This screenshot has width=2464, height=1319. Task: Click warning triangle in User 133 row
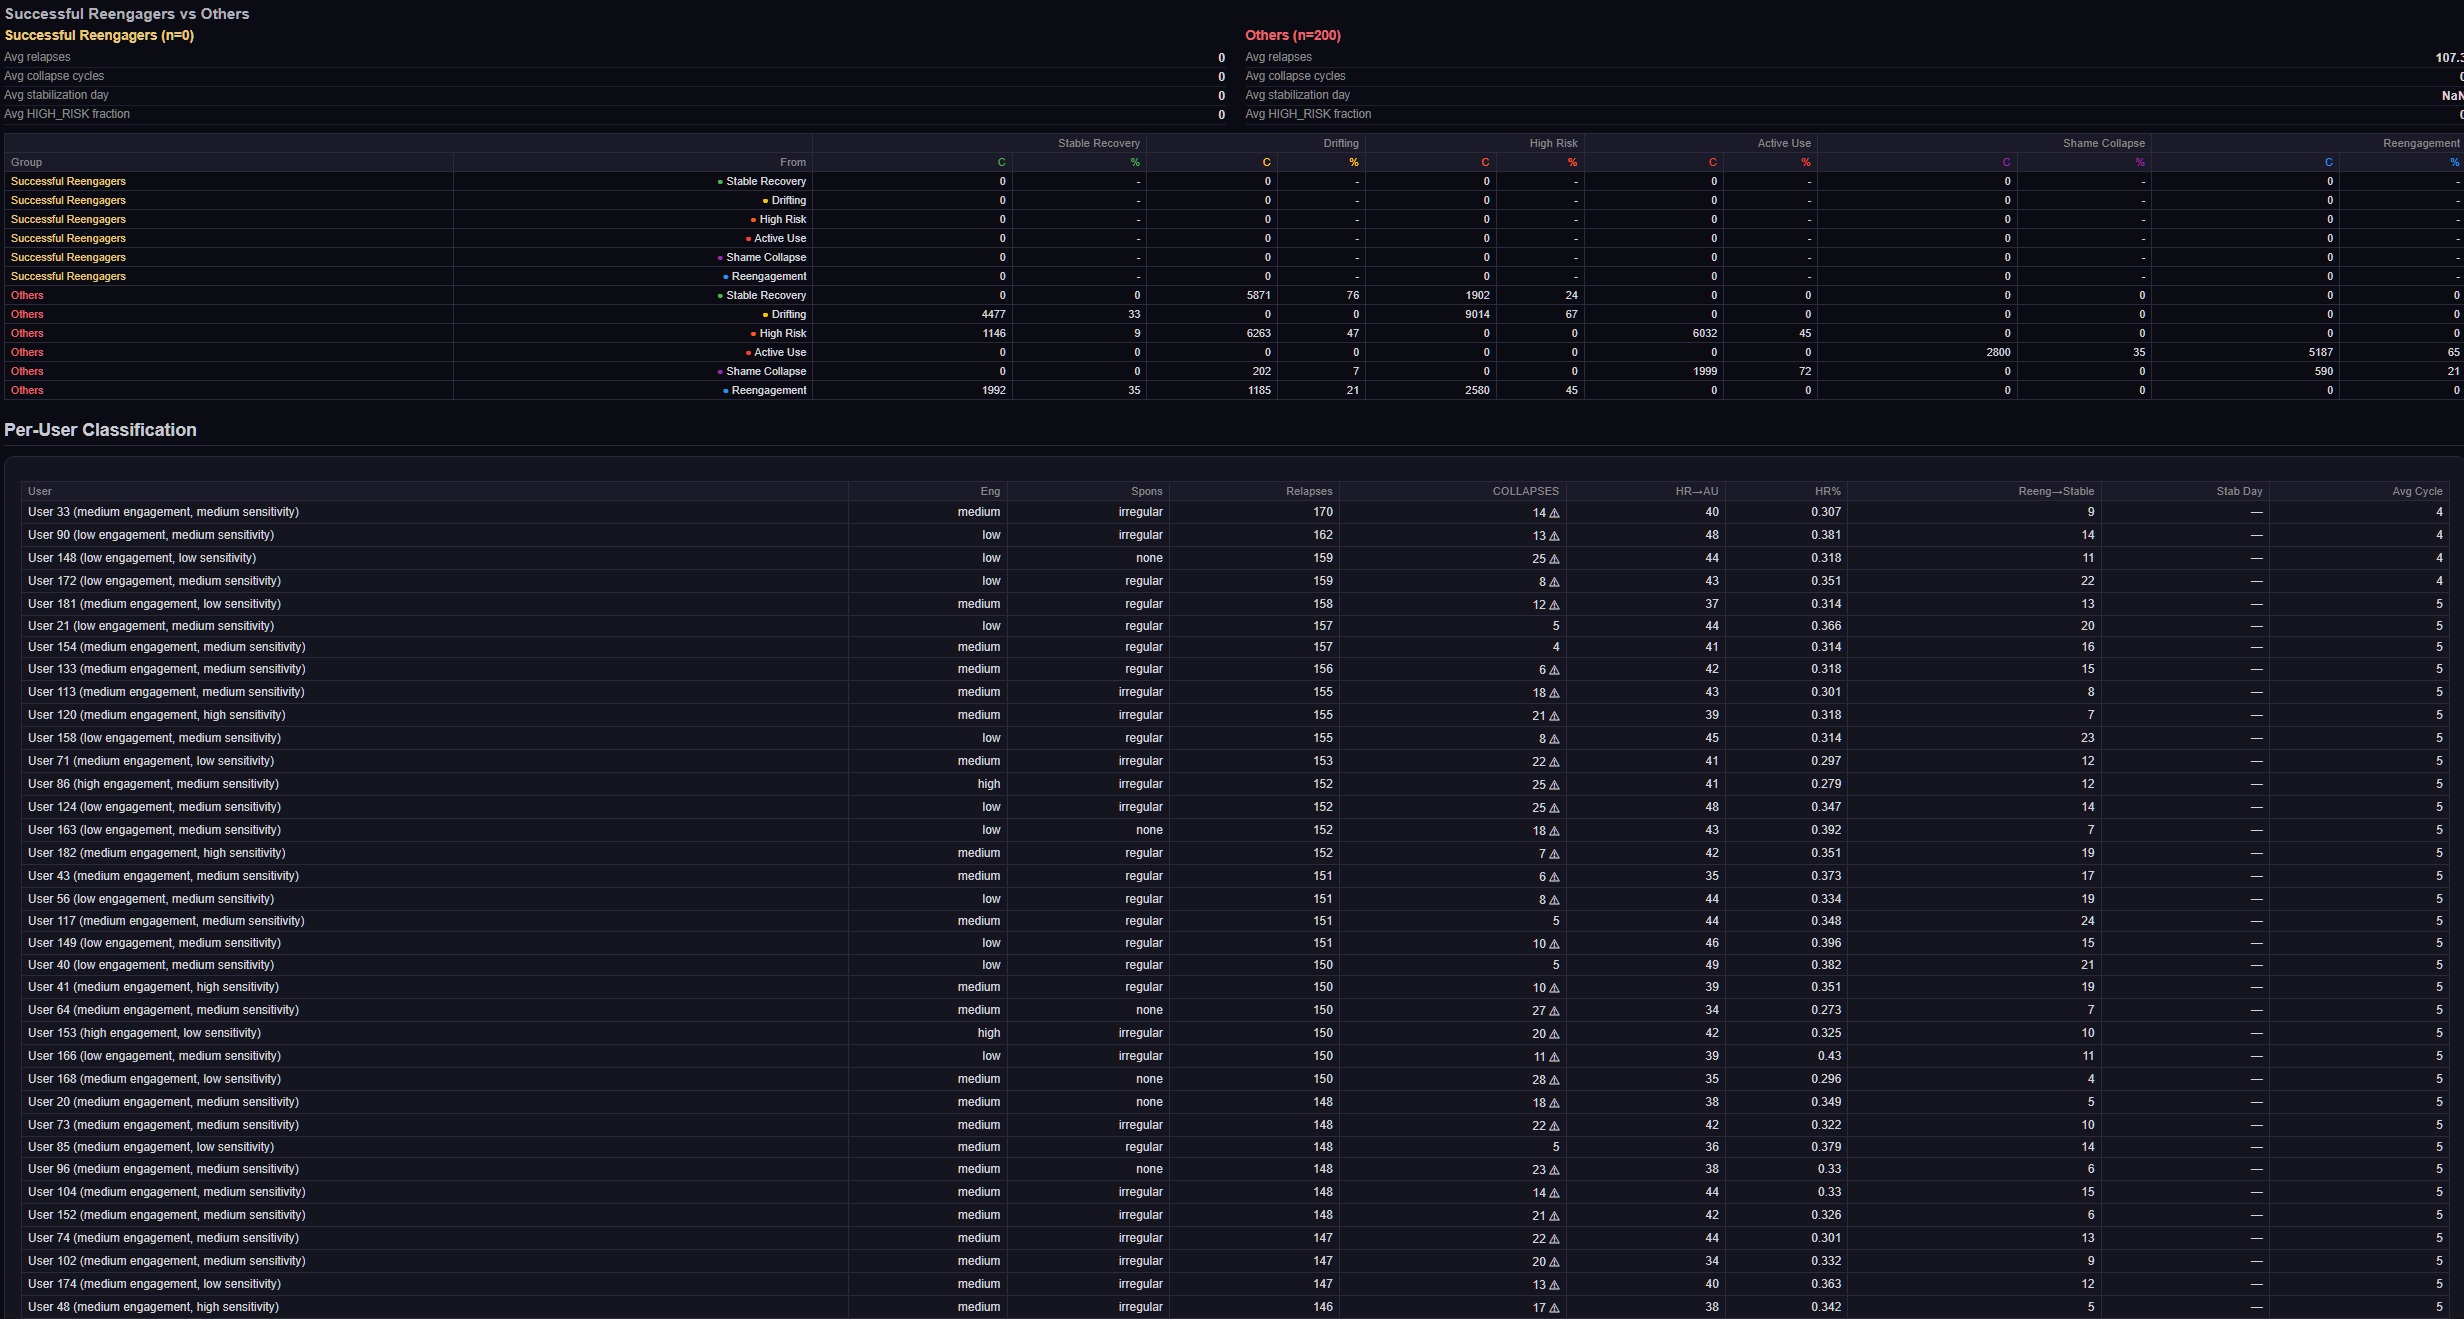click(1554, 670)
